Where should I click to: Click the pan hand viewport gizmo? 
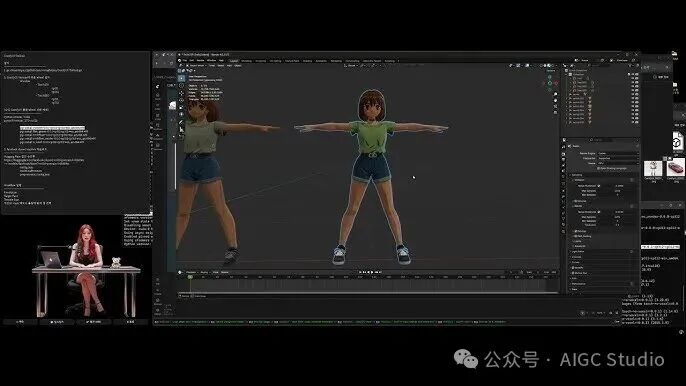(556, 101)
